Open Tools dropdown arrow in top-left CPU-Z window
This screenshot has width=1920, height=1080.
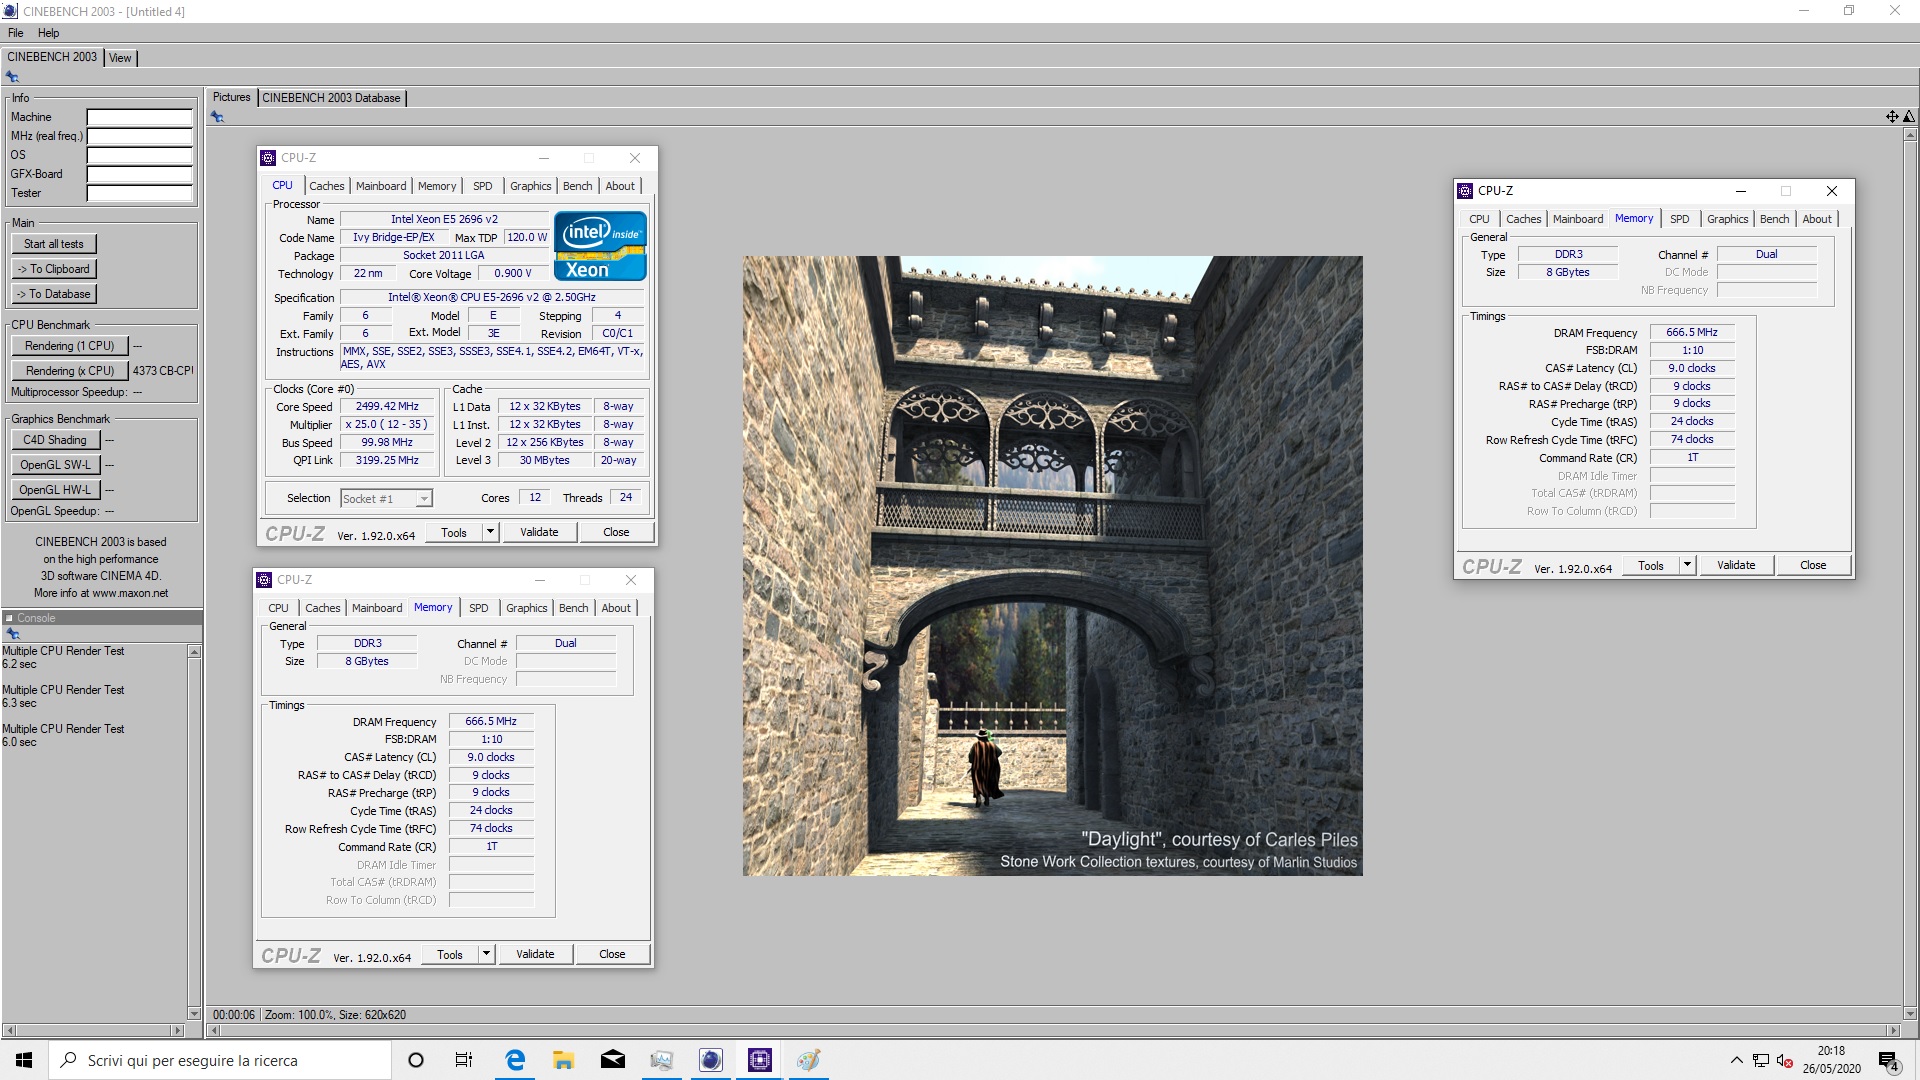(490, 532)
